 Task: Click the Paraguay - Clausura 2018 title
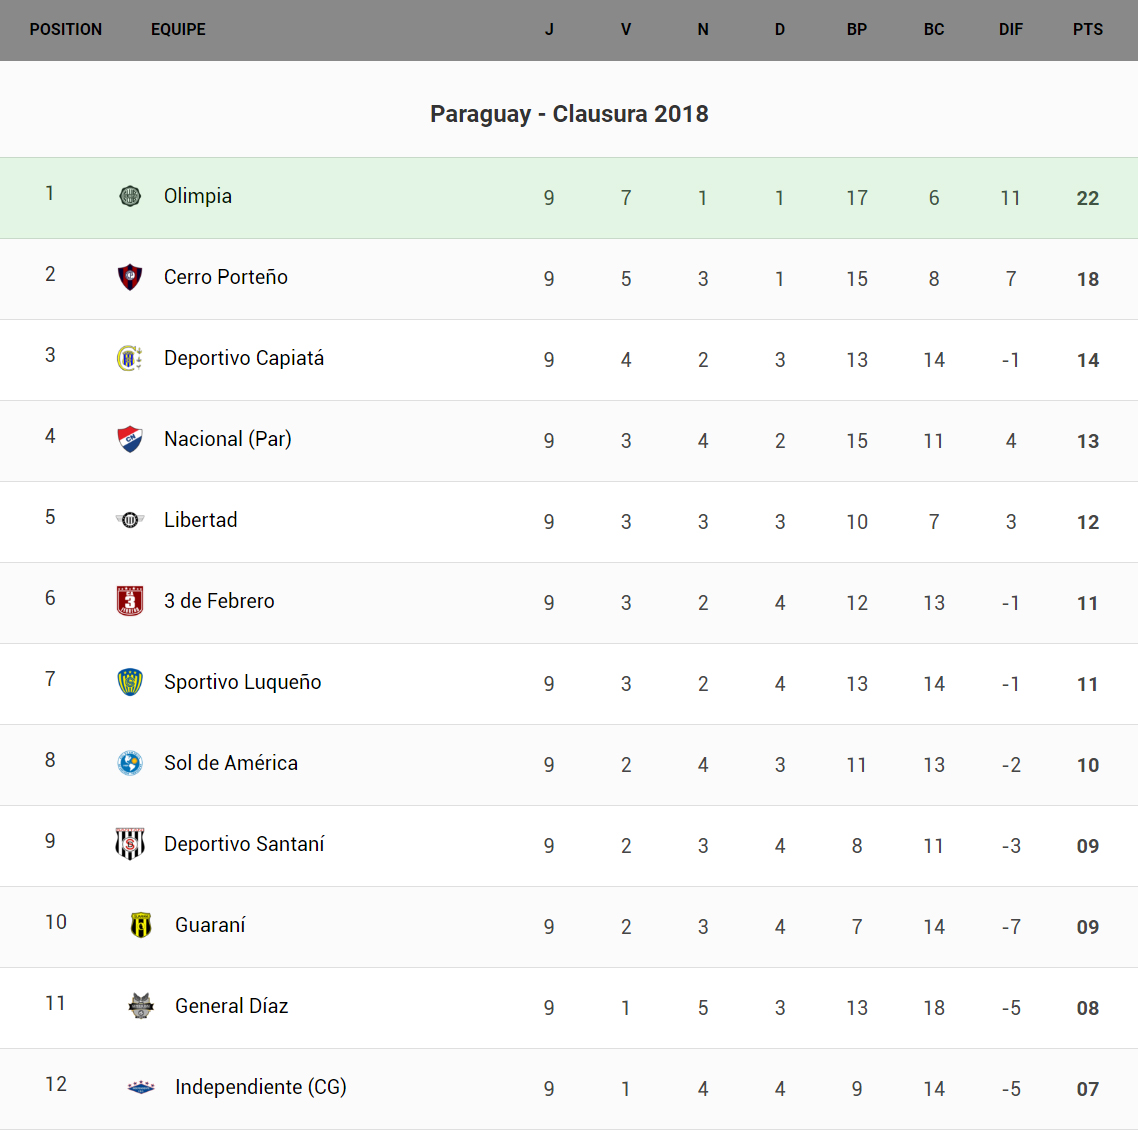(569, 114)
